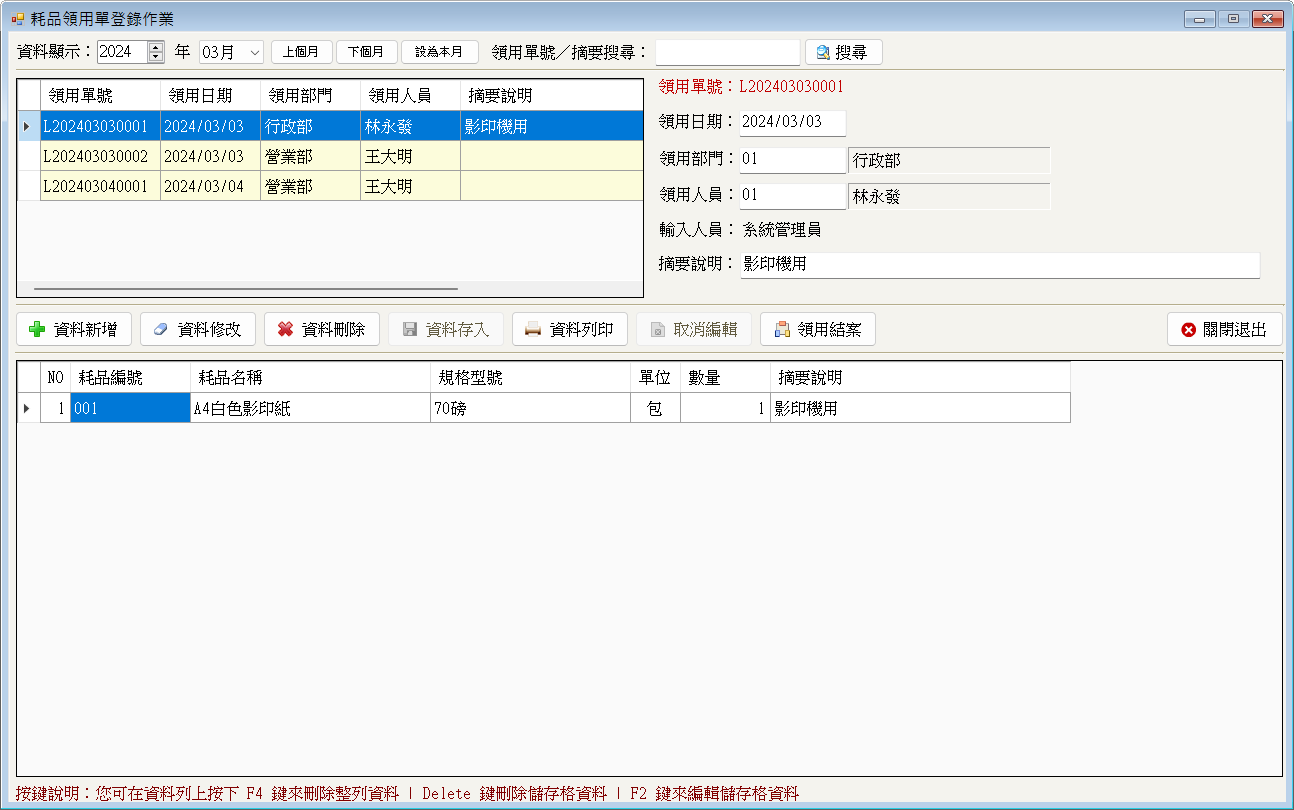Click the 王大明 cell in row L202403040001
Image resolution: width=1294 pixels, height=810 pixels.
click(x=410, y=186)
